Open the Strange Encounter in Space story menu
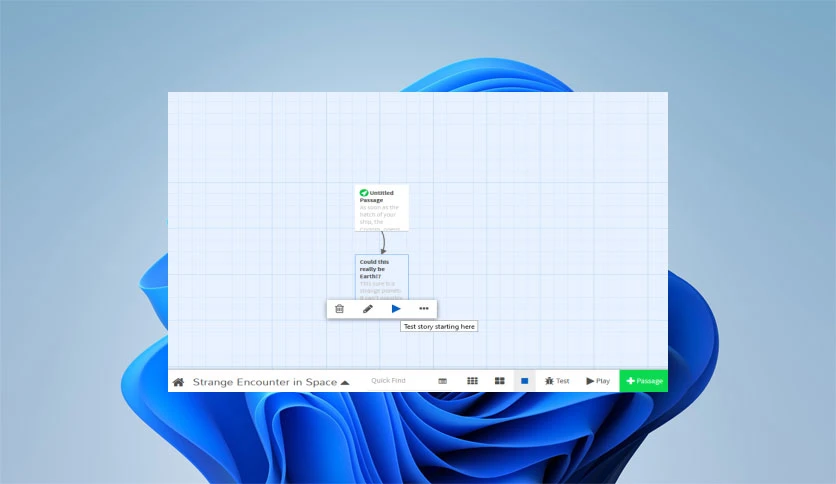The height and width of the screenshot is (484, 836). click(271, 382)
